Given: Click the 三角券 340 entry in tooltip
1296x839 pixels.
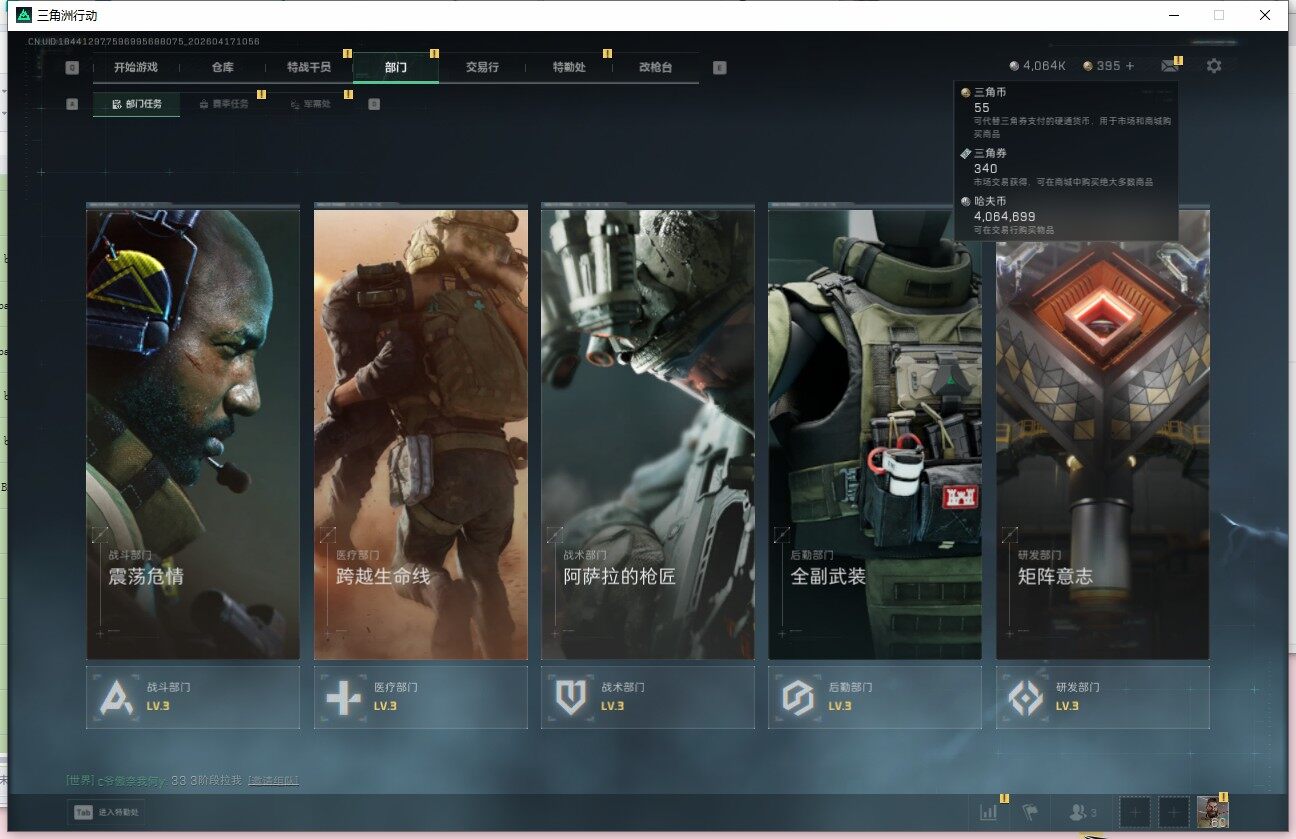Looking at the screenshot, I should pyautogui.click(x=1066, y=167).
